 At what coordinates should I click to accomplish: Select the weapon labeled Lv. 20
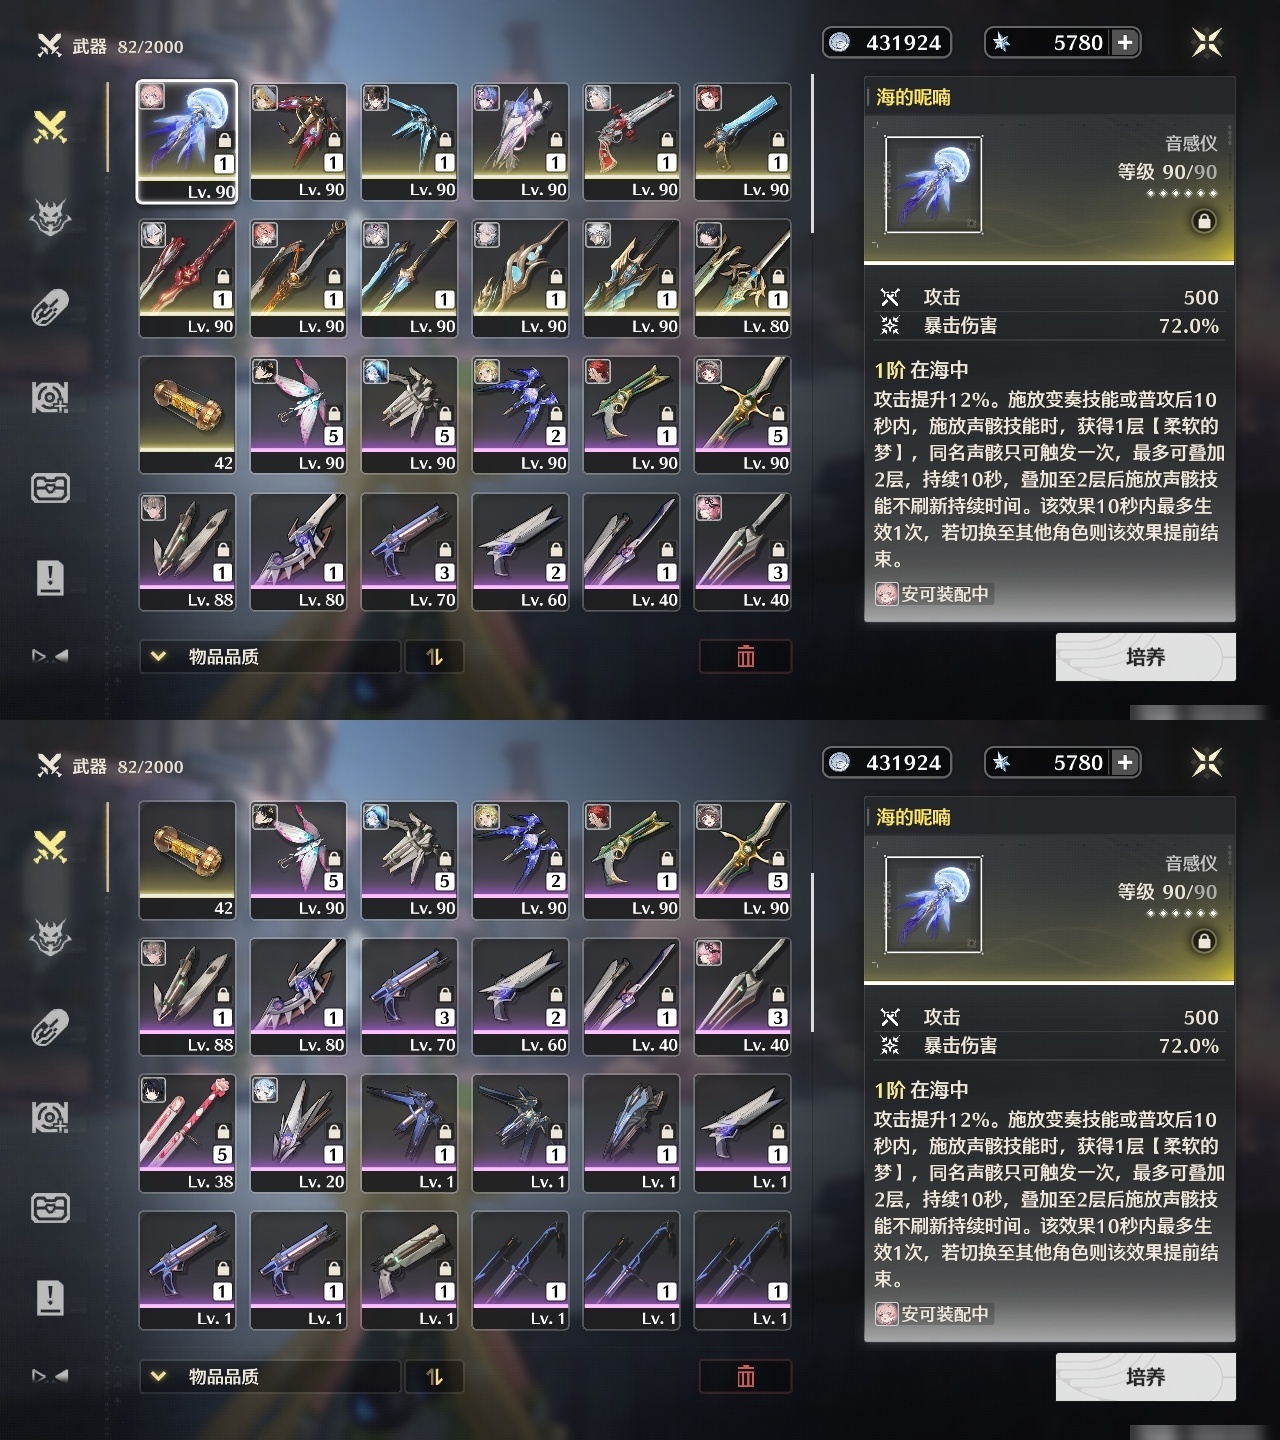(298, 1133)
